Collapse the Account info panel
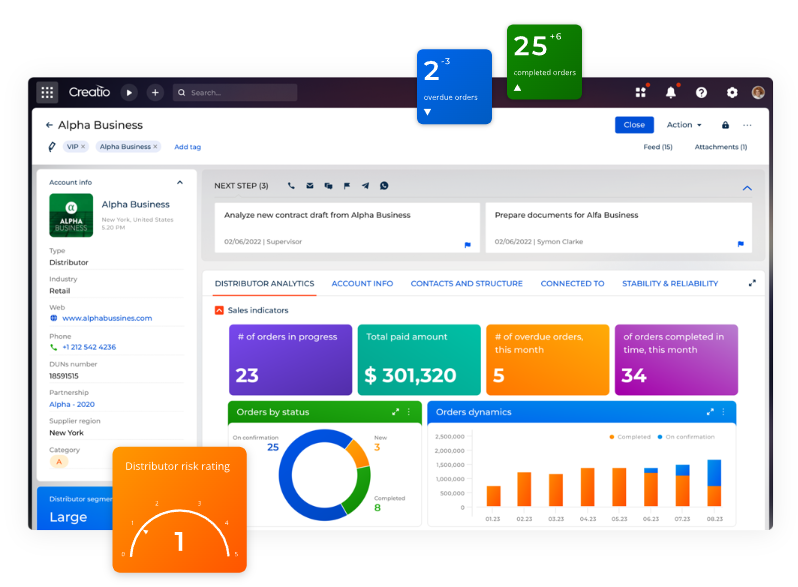The width and height of the screenshot is (798, 587). 180,182
